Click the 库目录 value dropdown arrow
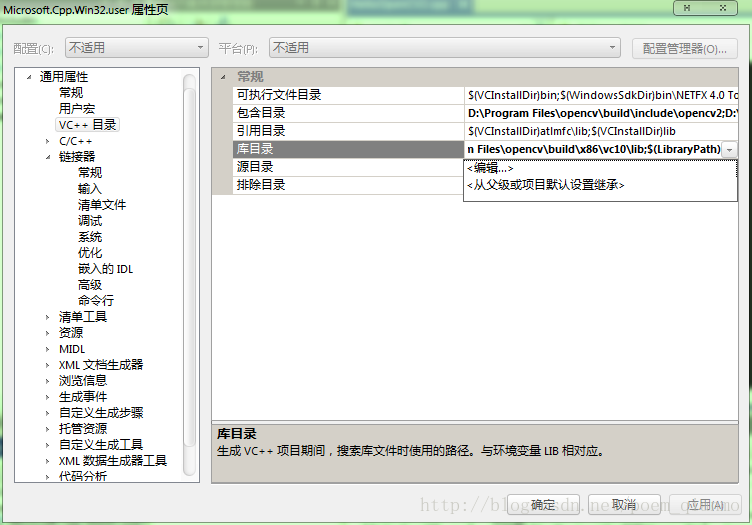The width and height of the screenshot is (752, 525). [730, 149]
